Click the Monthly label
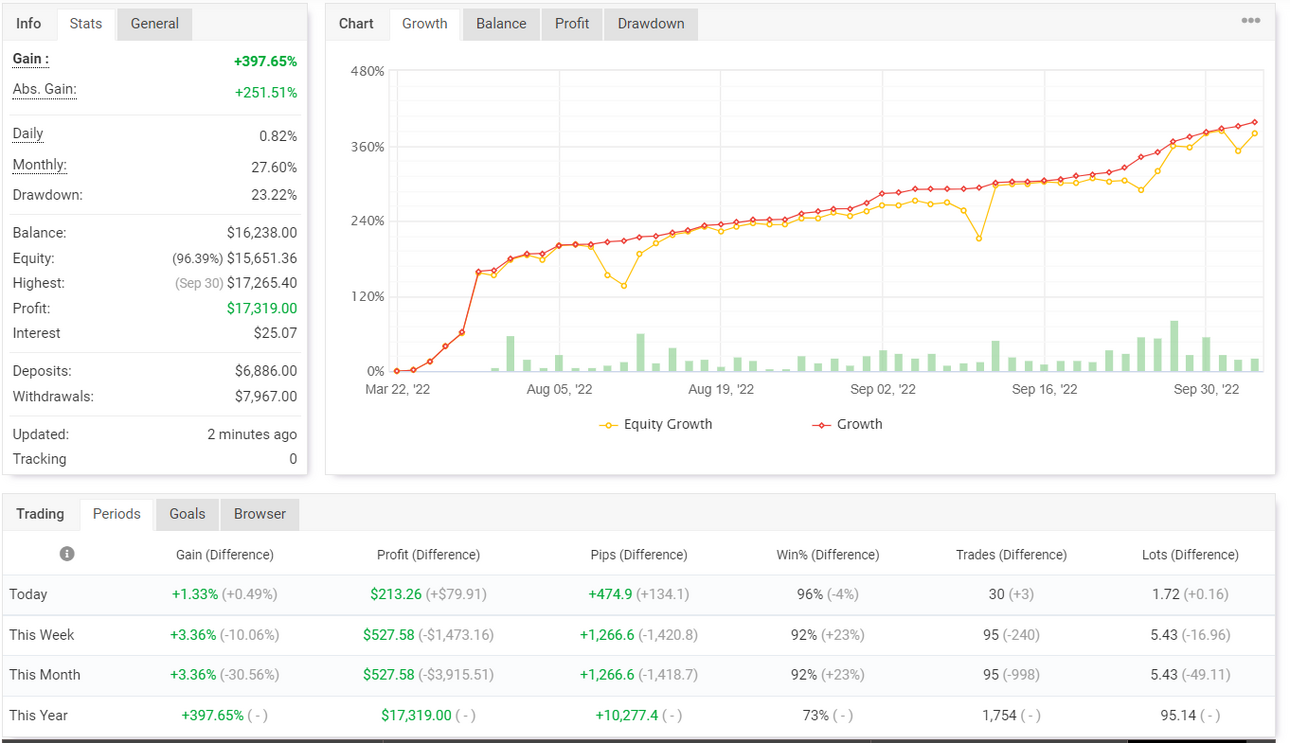The width and height of the screenshot is (1290, 743). (x=40, y=165)
